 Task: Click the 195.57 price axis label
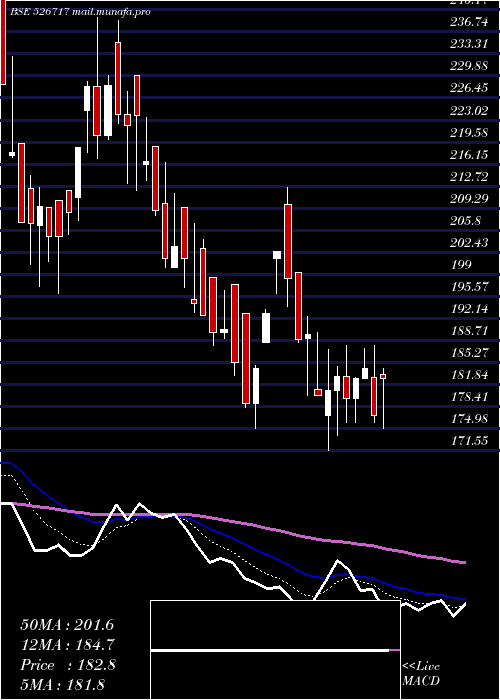469,287
